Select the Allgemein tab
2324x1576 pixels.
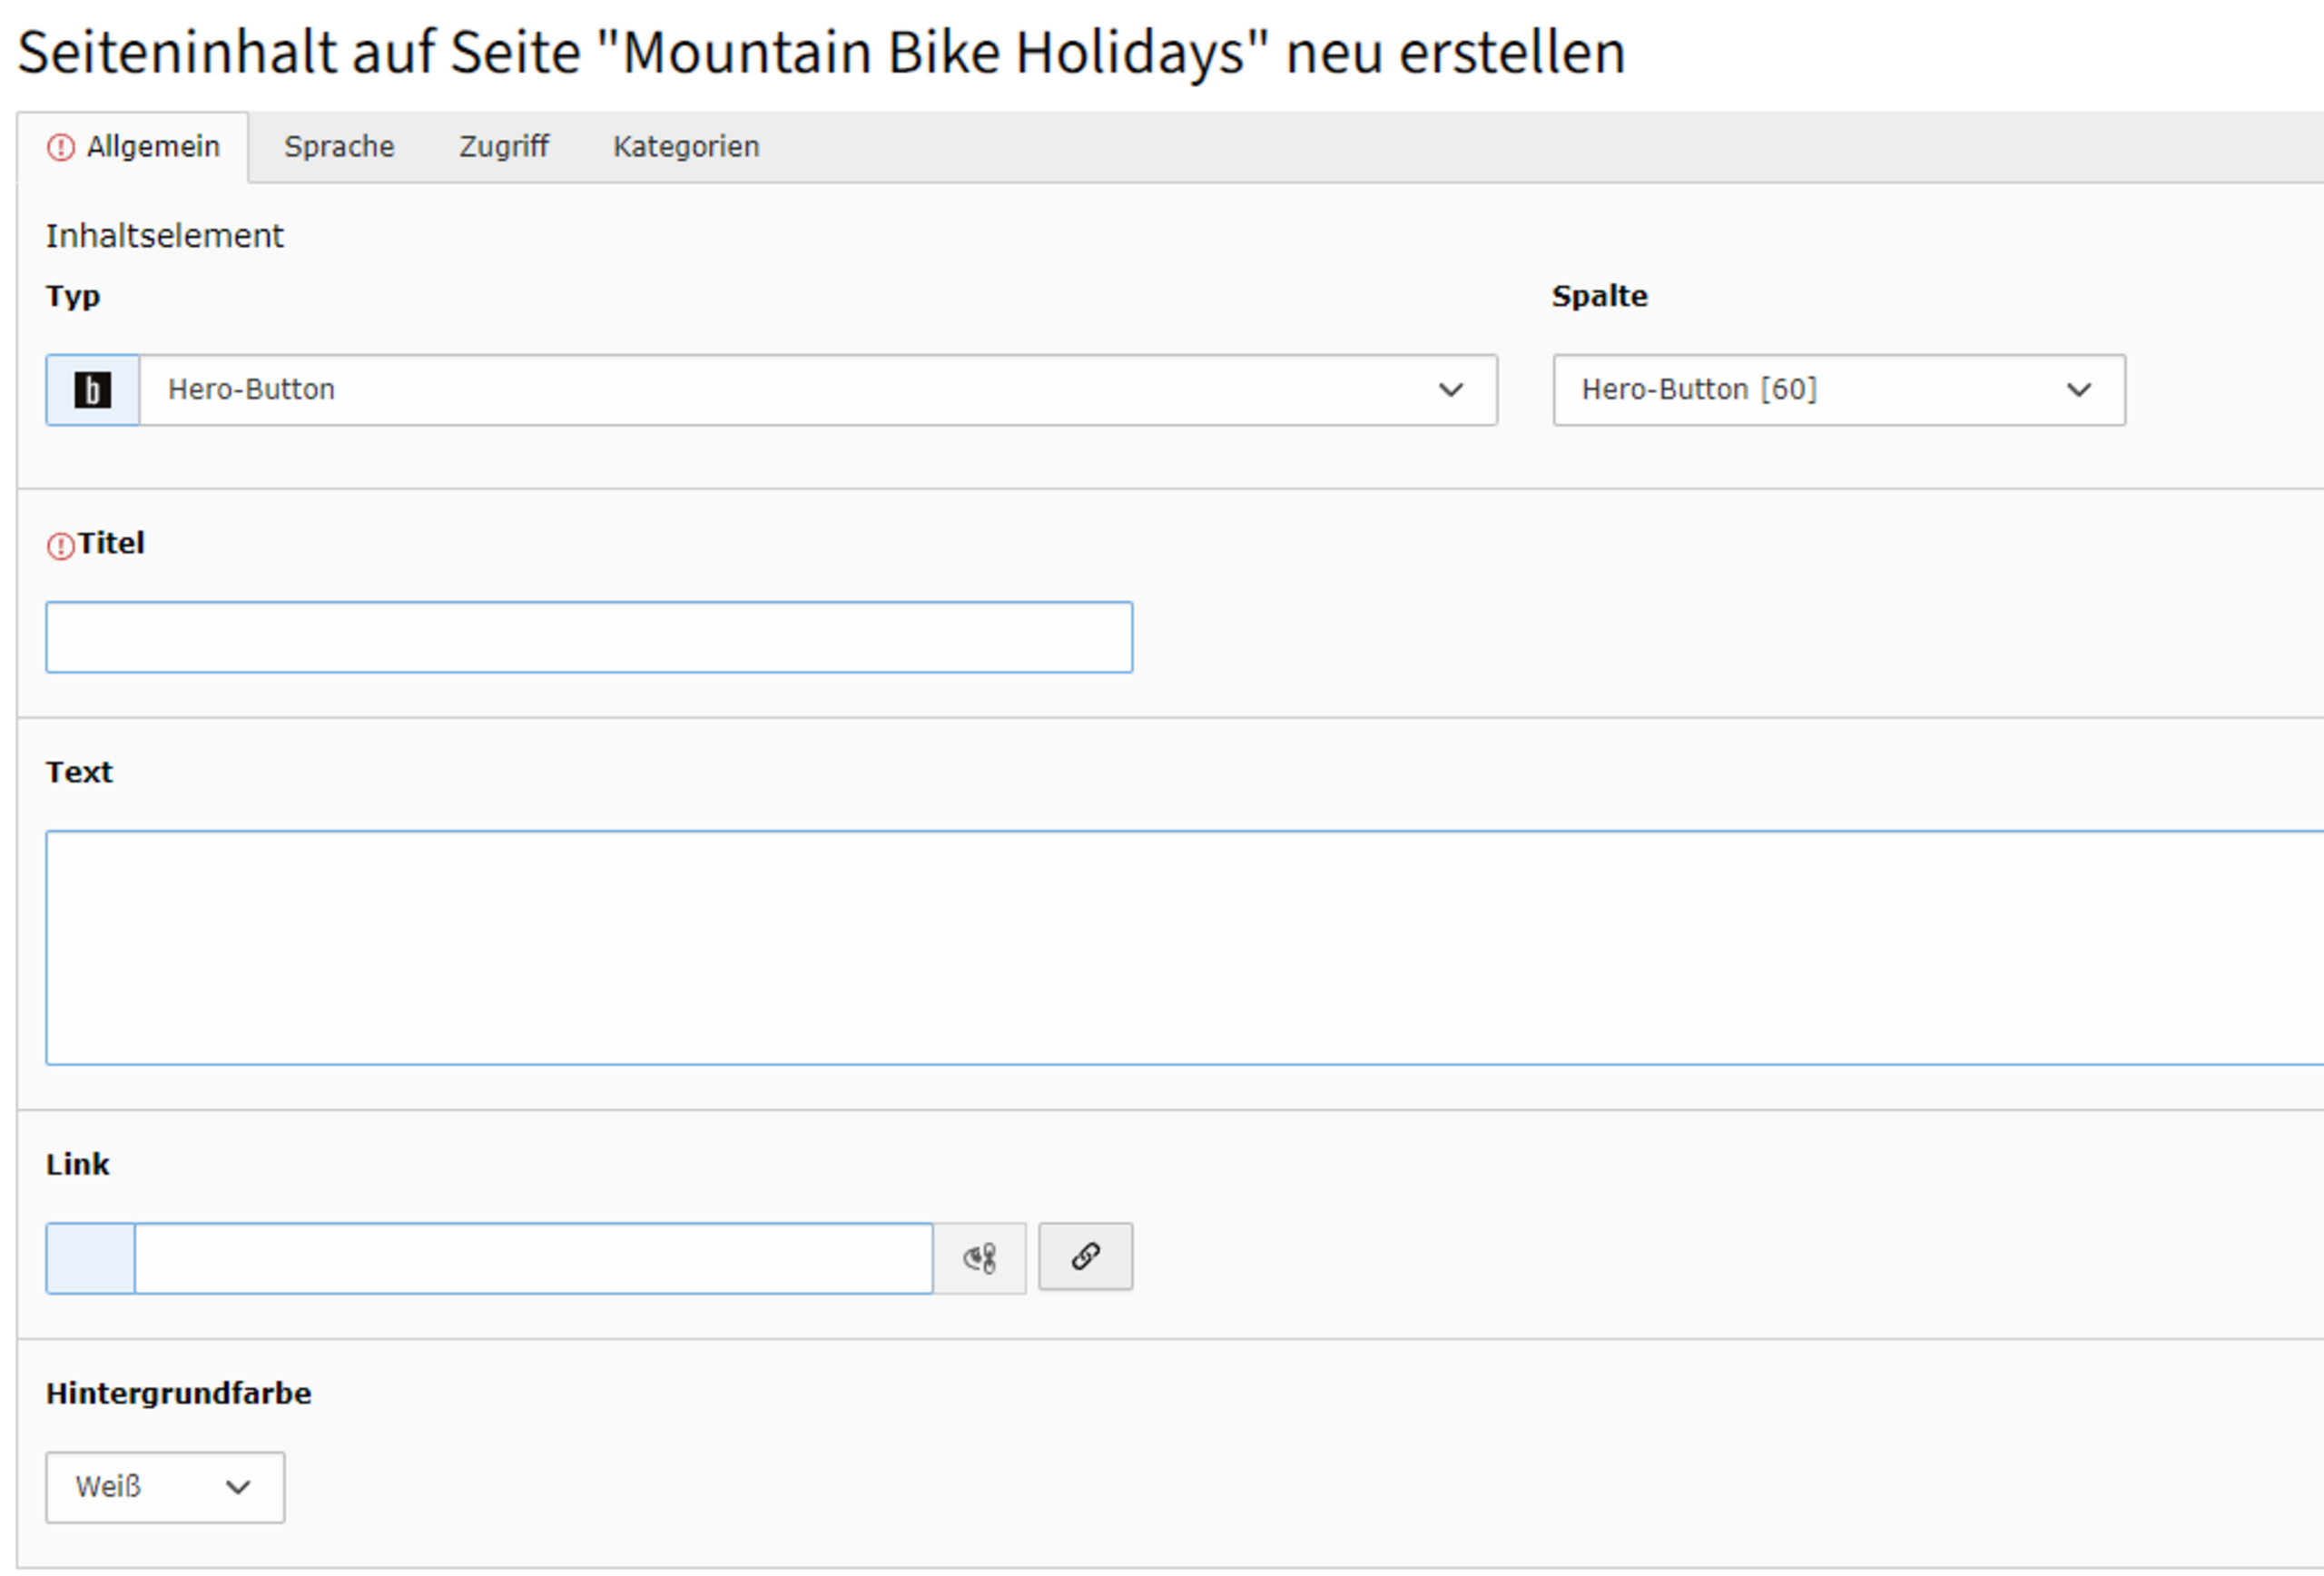152,147
